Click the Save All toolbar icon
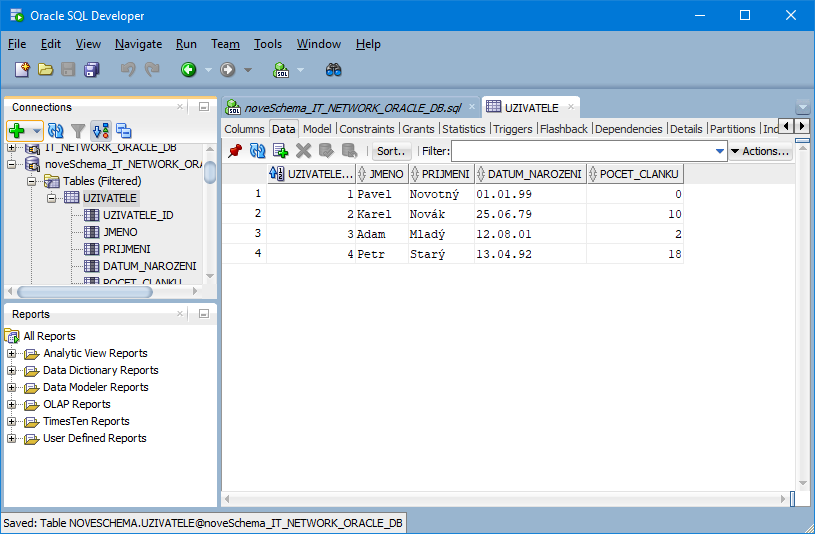 pos(92,70)
